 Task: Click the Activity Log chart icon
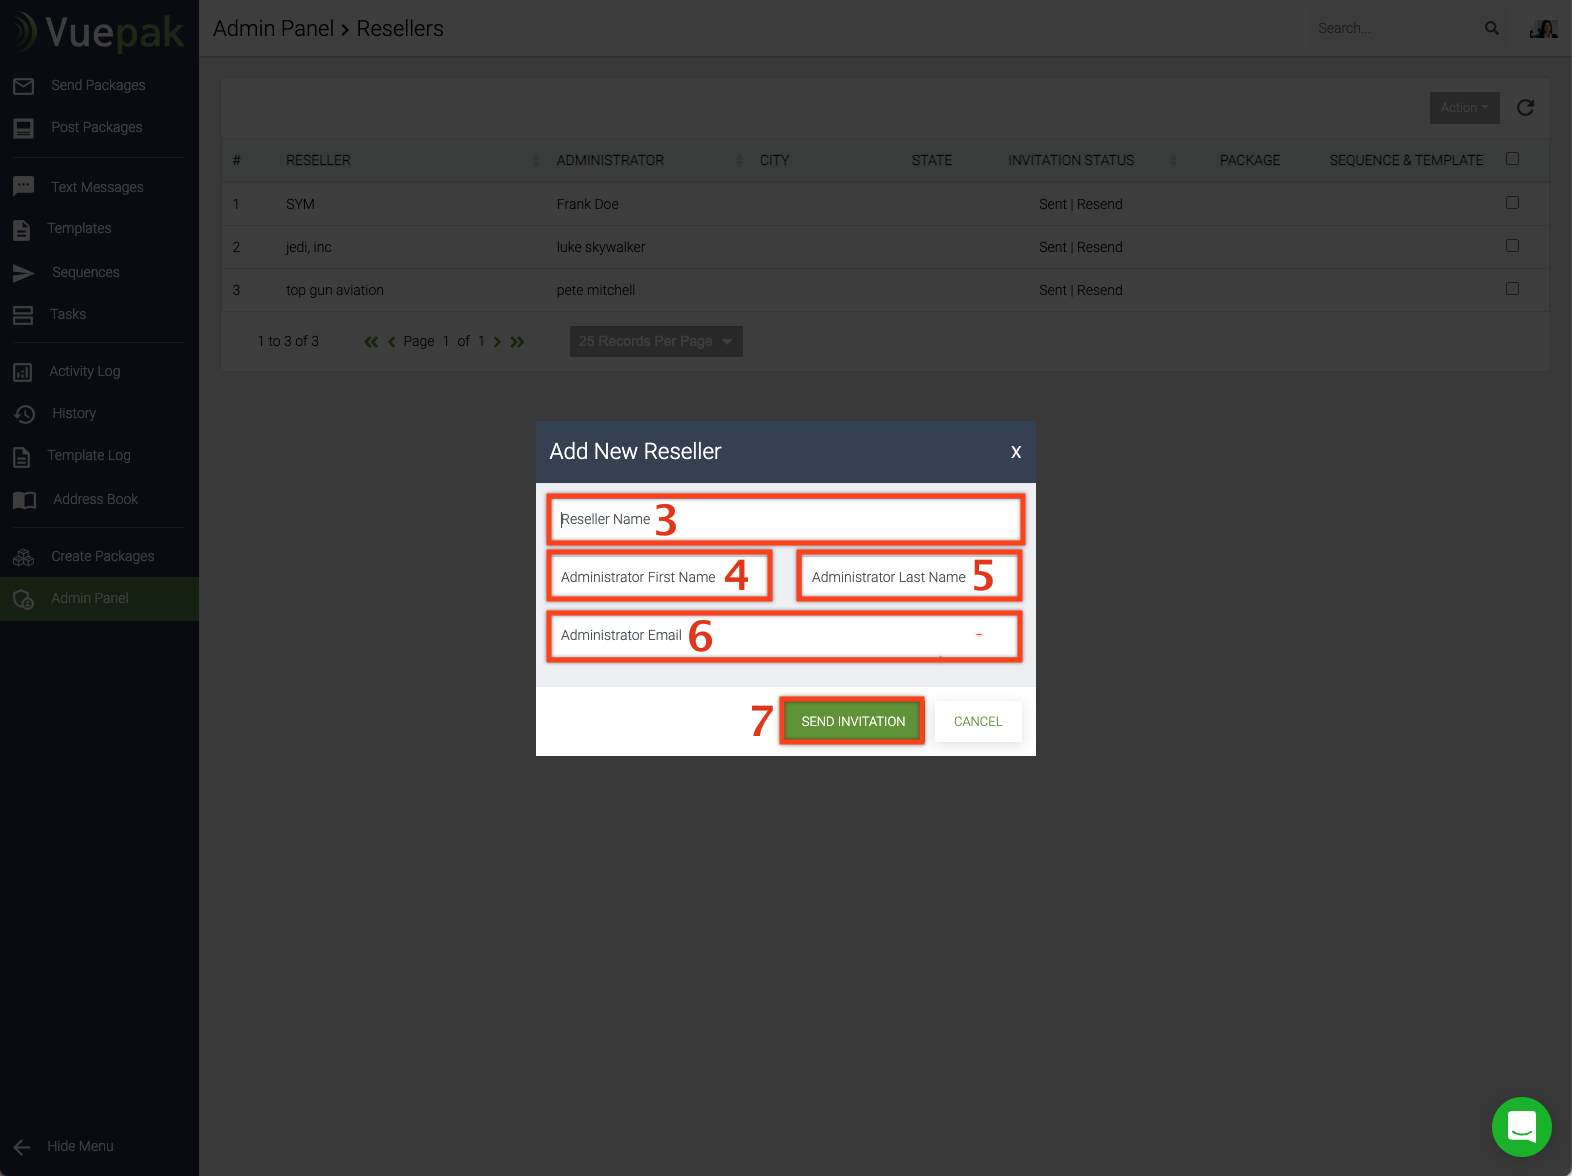23,372
